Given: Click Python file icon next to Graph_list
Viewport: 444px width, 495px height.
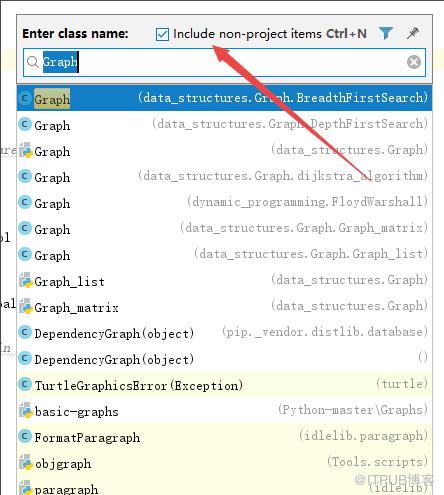Looking at the screenshot, I should 26,281.
